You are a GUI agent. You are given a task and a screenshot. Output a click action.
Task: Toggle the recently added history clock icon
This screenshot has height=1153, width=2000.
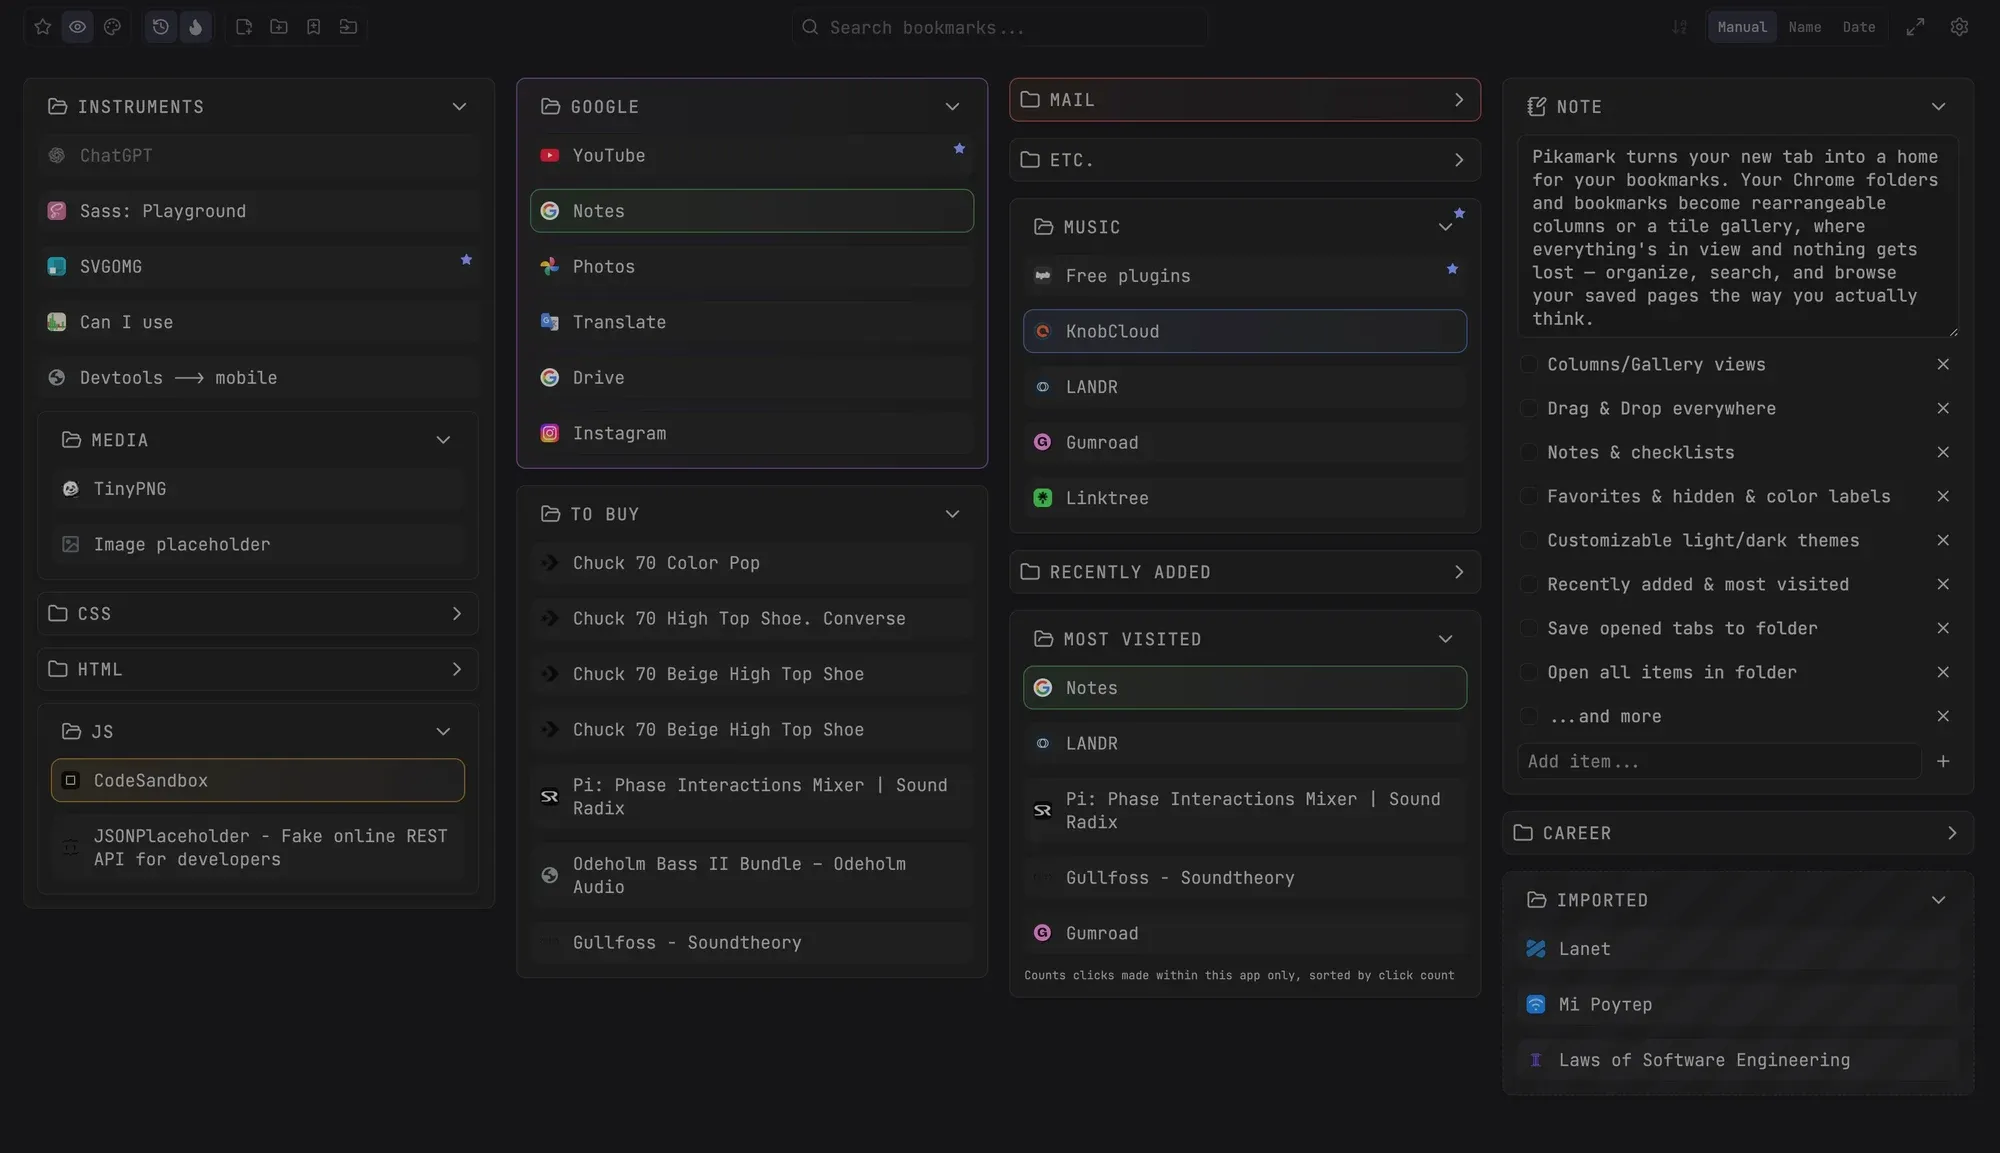pos(161,27)
